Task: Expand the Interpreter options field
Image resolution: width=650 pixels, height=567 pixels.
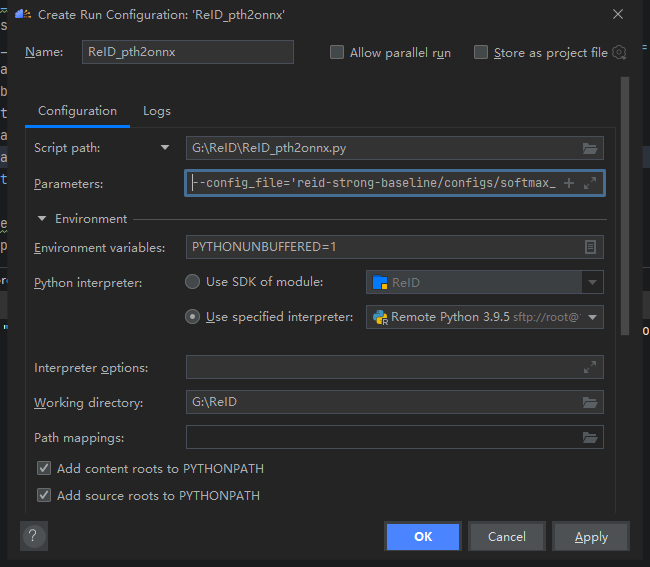Action: coord(591,368)
